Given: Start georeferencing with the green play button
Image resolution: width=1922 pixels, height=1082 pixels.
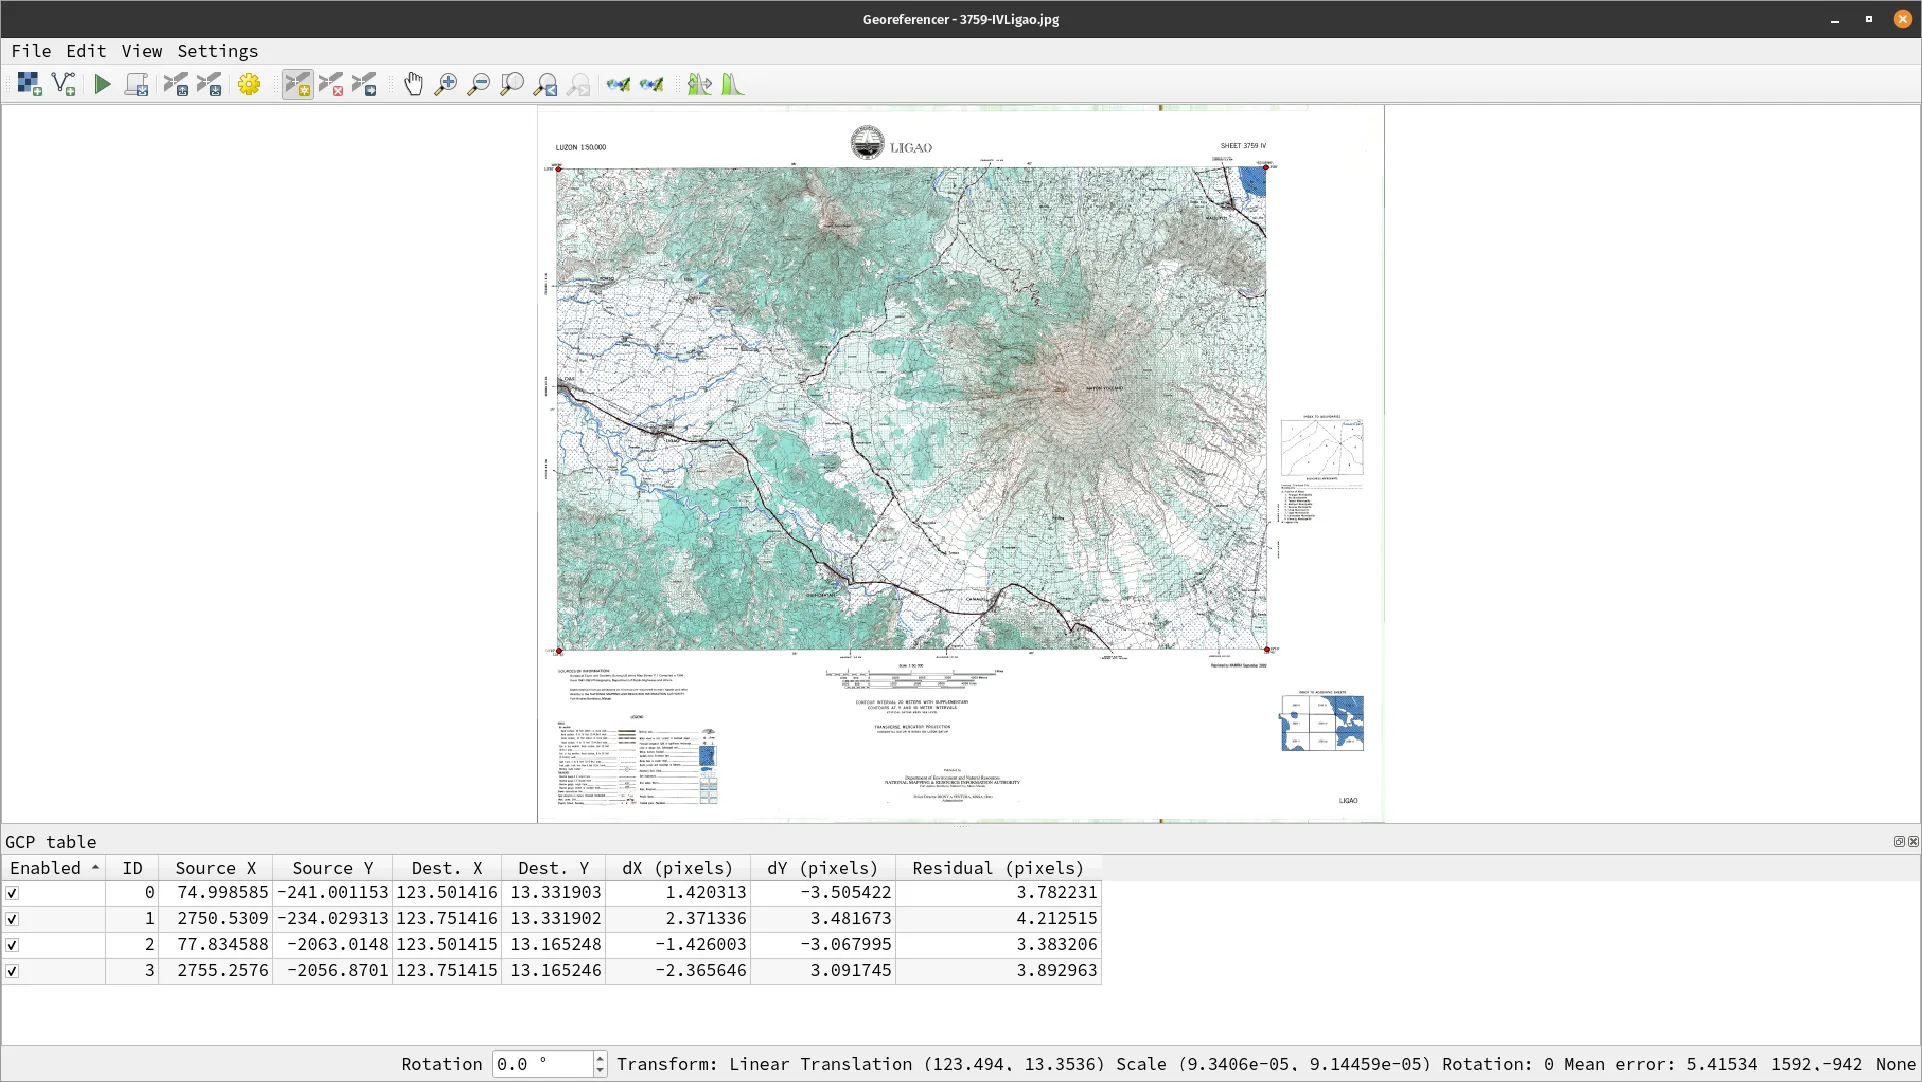Looking at the screenshot, I should click(102, 85).
